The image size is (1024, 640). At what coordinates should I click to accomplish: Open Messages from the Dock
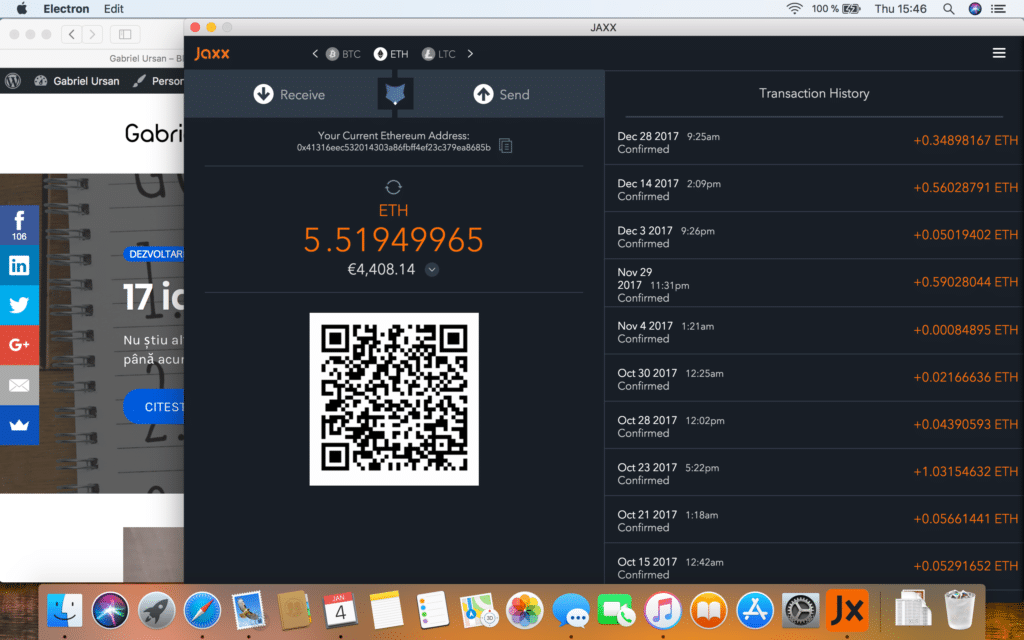tap(571, 611)
